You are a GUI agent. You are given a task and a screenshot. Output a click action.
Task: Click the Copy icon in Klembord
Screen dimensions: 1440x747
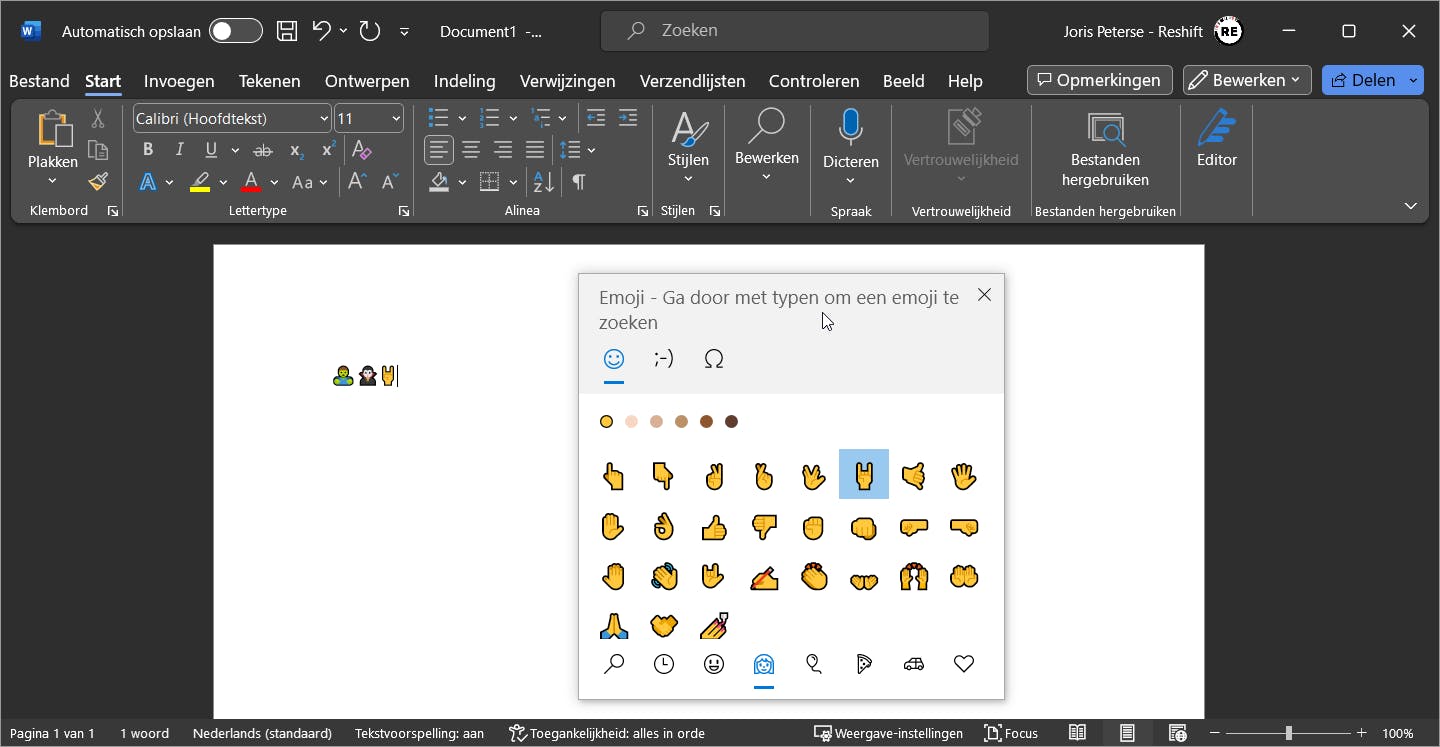click(98, 150)
